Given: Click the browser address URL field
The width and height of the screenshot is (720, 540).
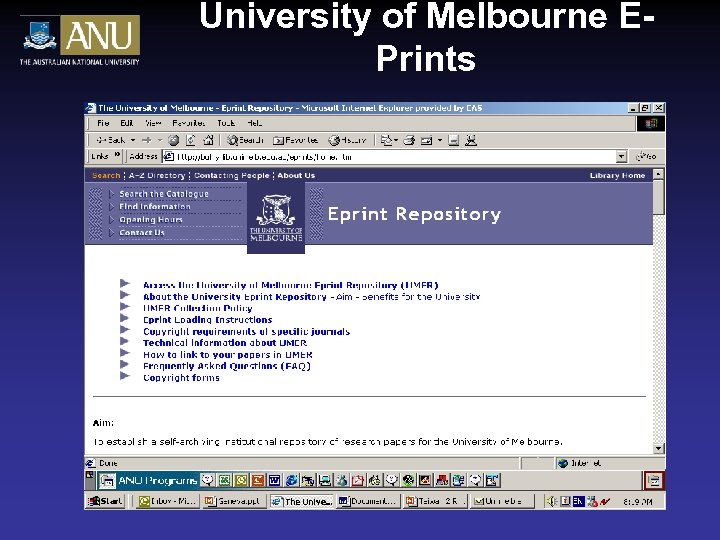Looking at the screenshot, I should click(x=395, y=157).
